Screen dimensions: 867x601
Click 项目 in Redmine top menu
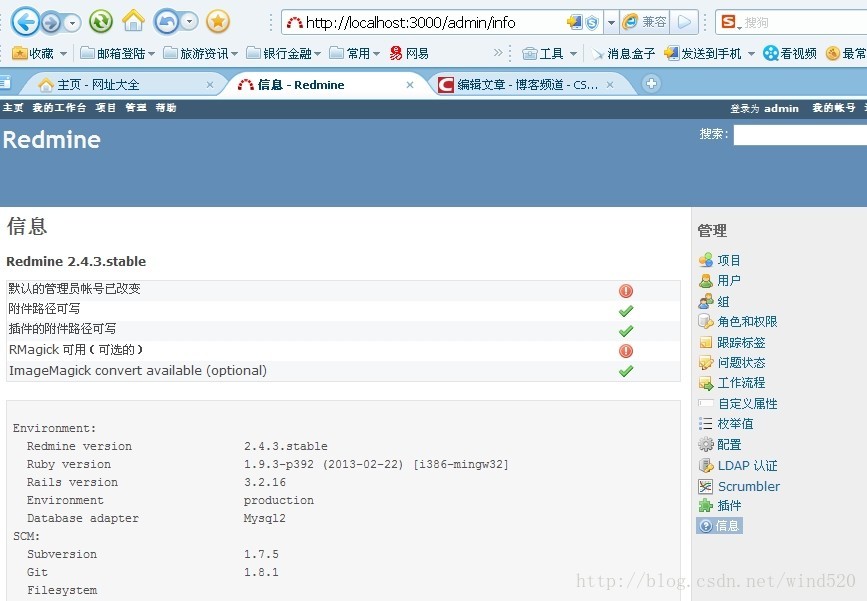tap(105, 108)
